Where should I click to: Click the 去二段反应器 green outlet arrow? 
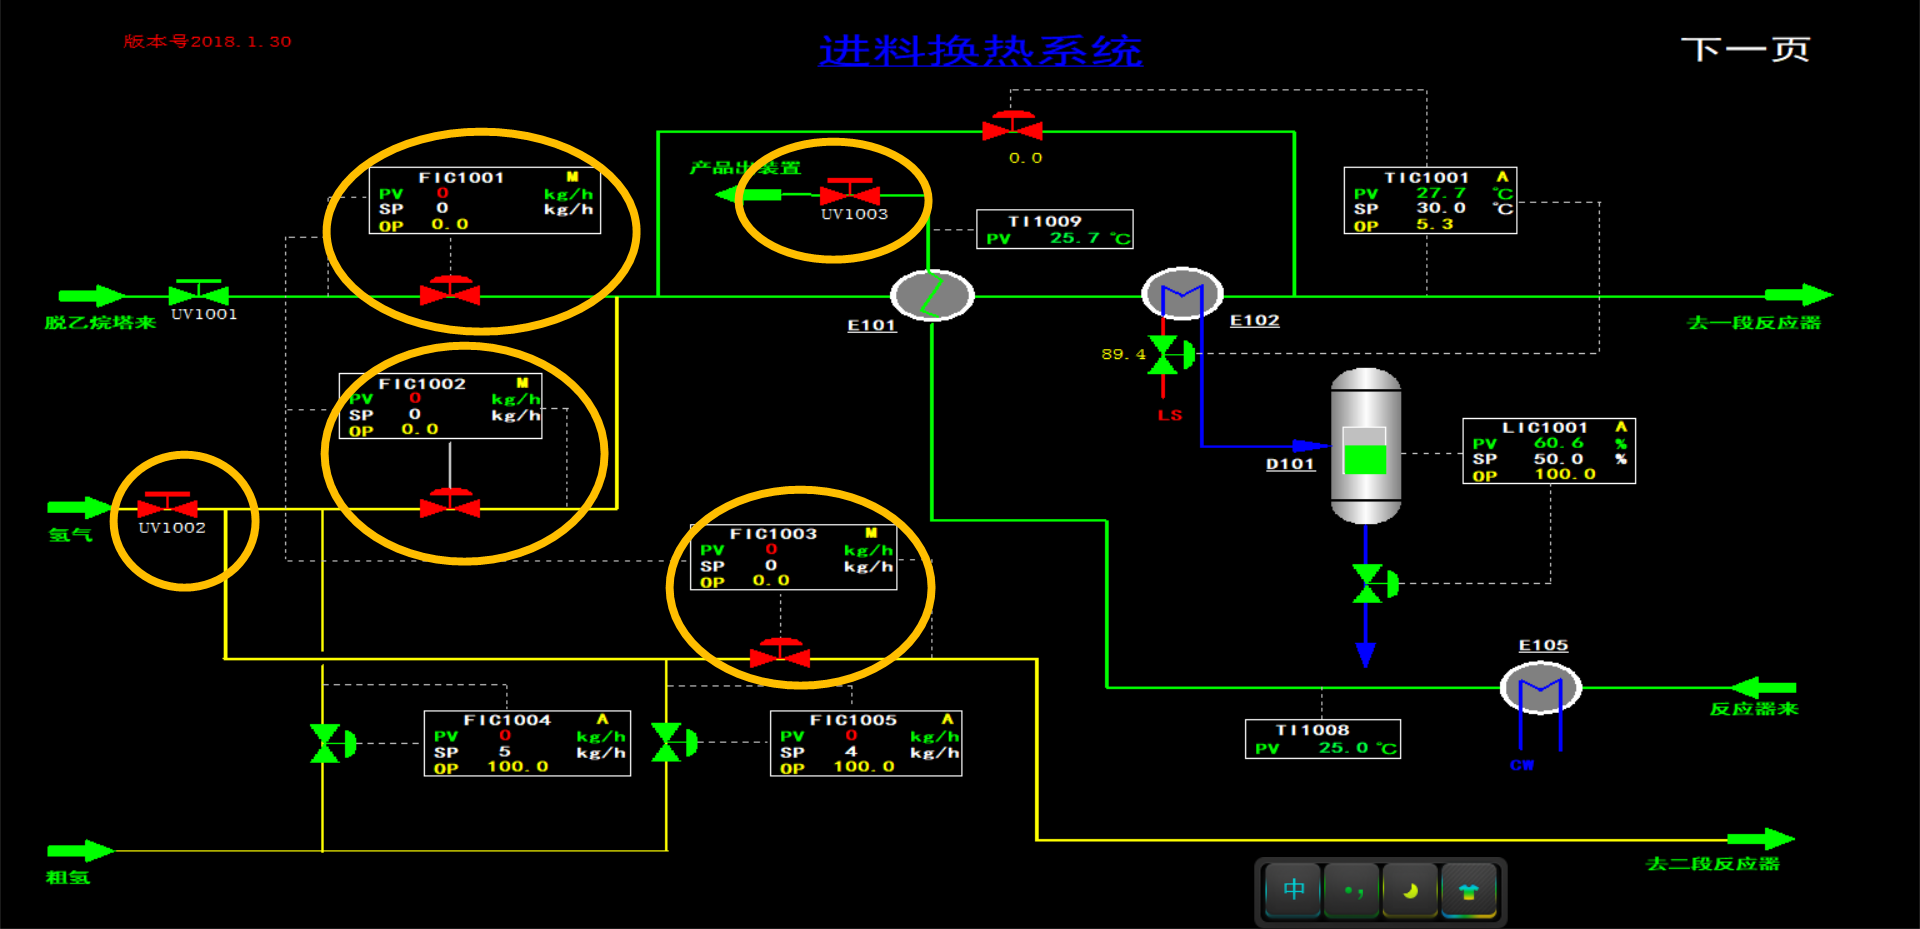tap(1762, 839)
